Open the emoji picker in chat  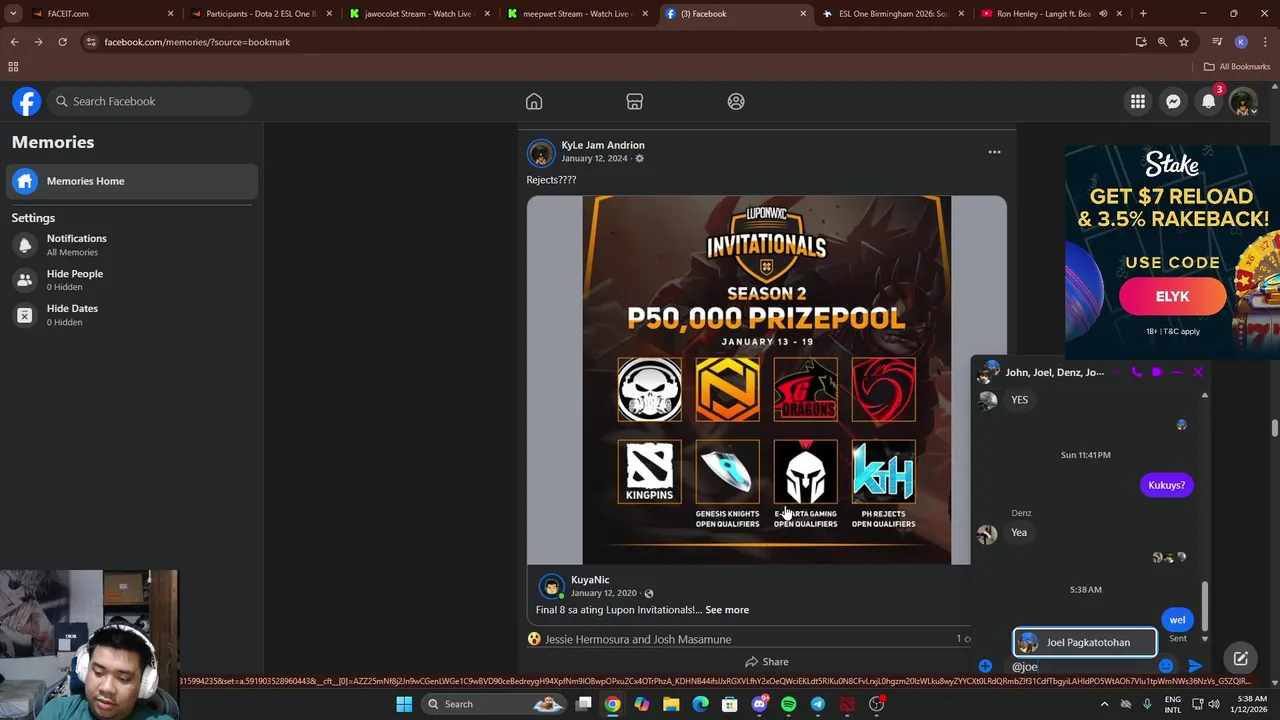coord(1165,666)
